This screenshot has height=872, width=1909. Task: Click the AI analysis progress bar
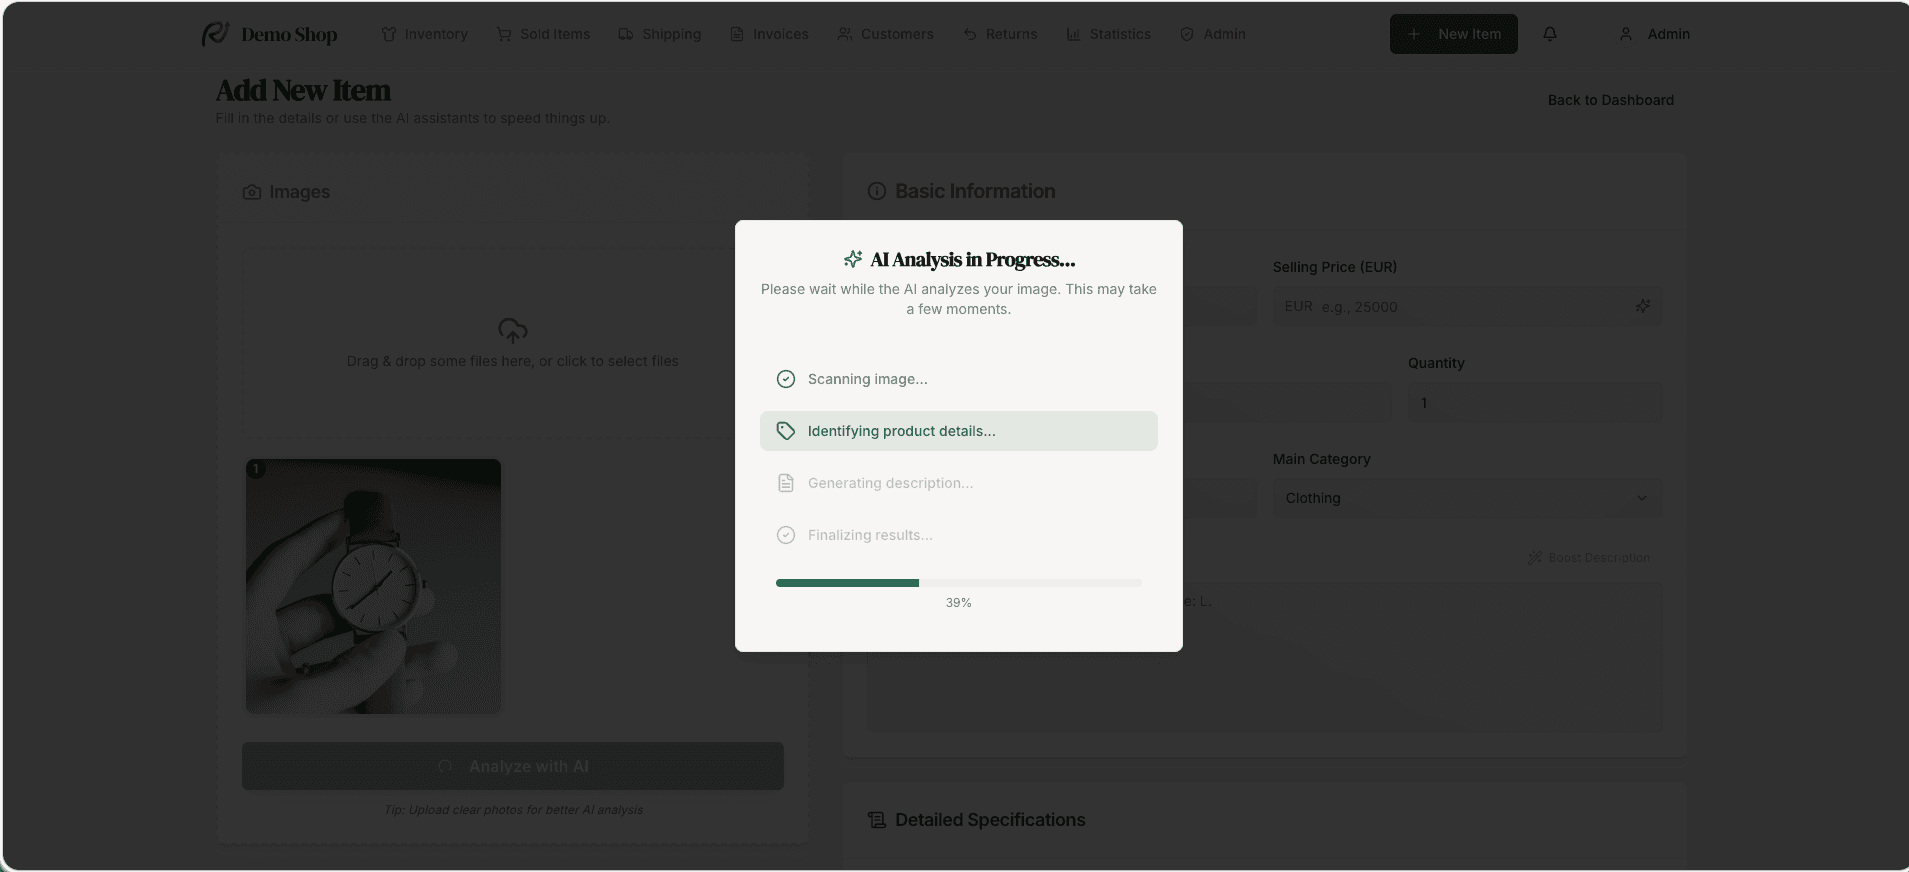pos(958,583)
